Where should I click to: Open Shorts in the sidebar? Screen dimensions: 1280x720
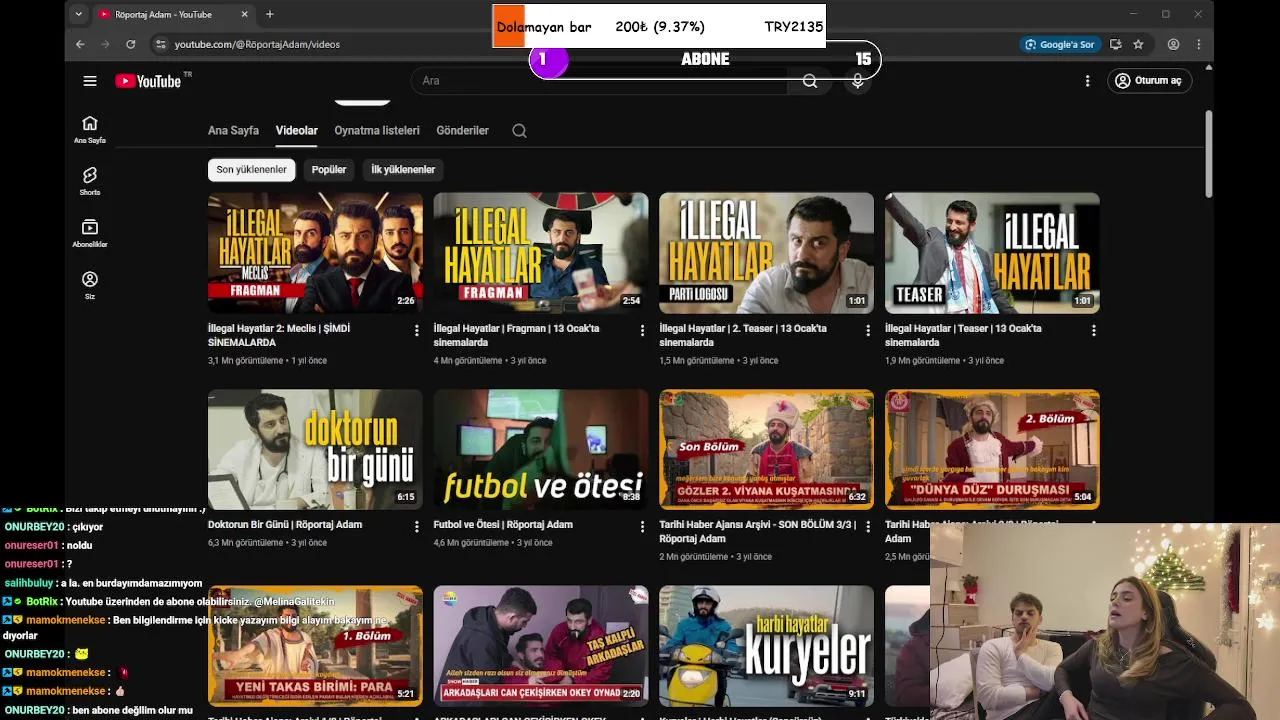(x=90, y=181)
